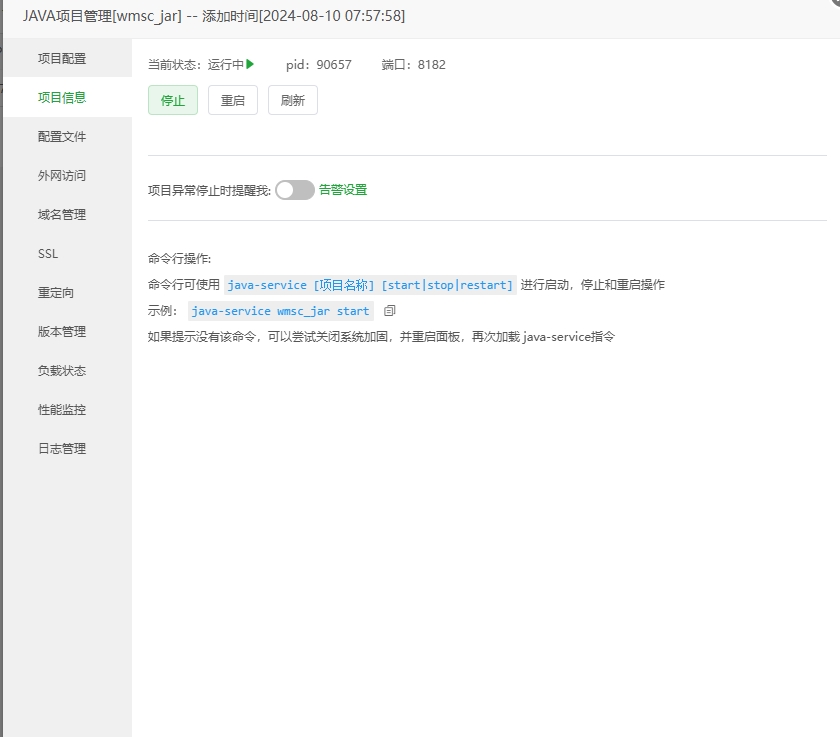
Task: Click the 项目异常停止时提醒我 label
Action: tap(209, 191)
